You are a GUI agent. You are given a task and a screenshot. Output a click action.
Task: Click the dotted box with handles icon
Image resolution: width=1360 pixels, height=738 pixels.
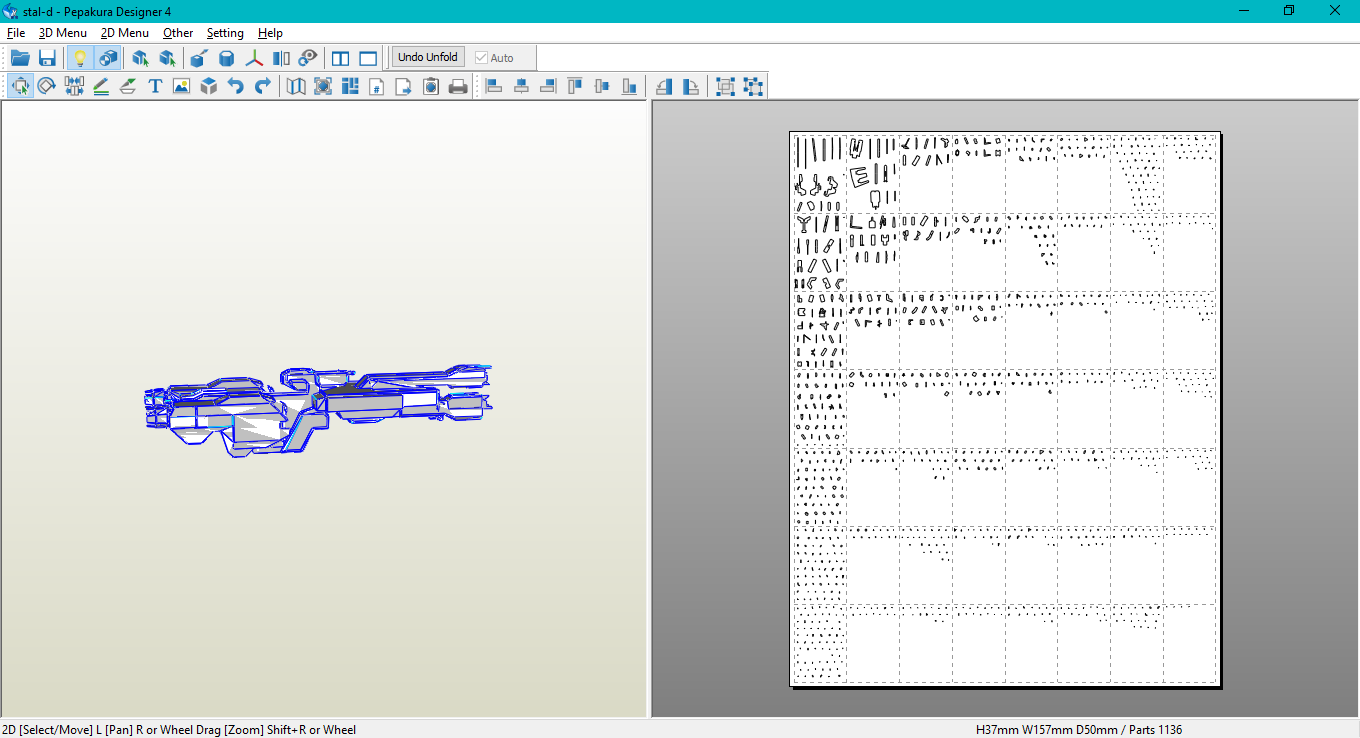tap(753, 86)
